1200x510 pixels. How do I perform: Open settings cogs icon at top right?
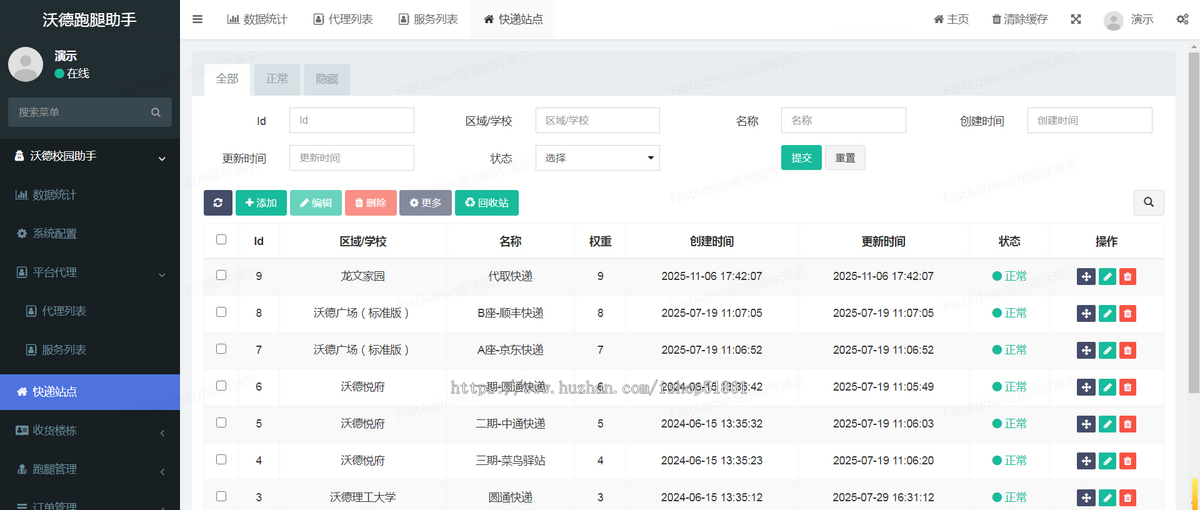1182,19
